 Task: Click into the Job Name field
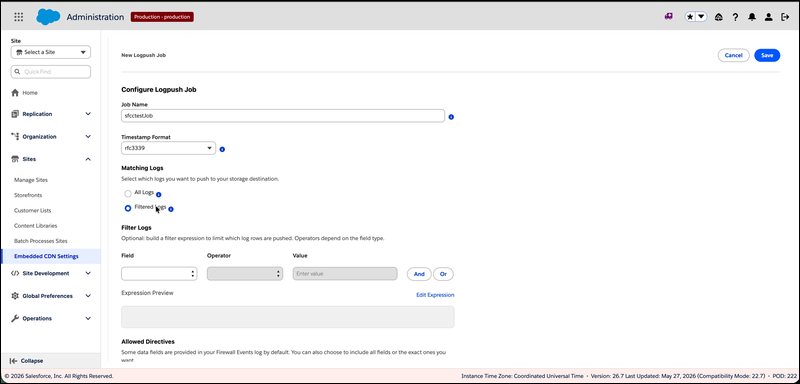tap(283, 116)
